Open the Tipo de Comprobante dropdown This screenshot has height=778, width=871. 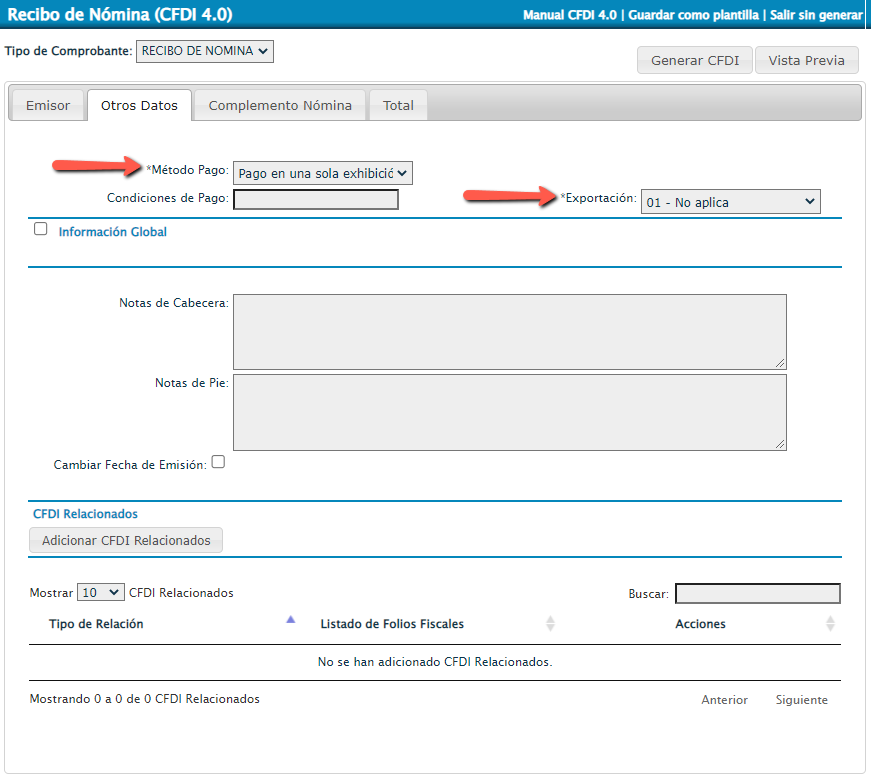[204, 51]
